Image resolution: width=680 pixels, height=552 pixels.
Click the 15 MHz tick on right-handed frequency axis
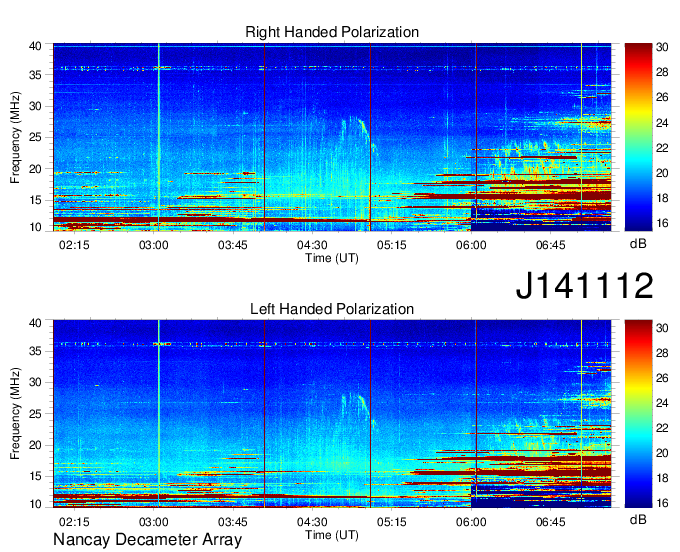click(x=35, y=200)
